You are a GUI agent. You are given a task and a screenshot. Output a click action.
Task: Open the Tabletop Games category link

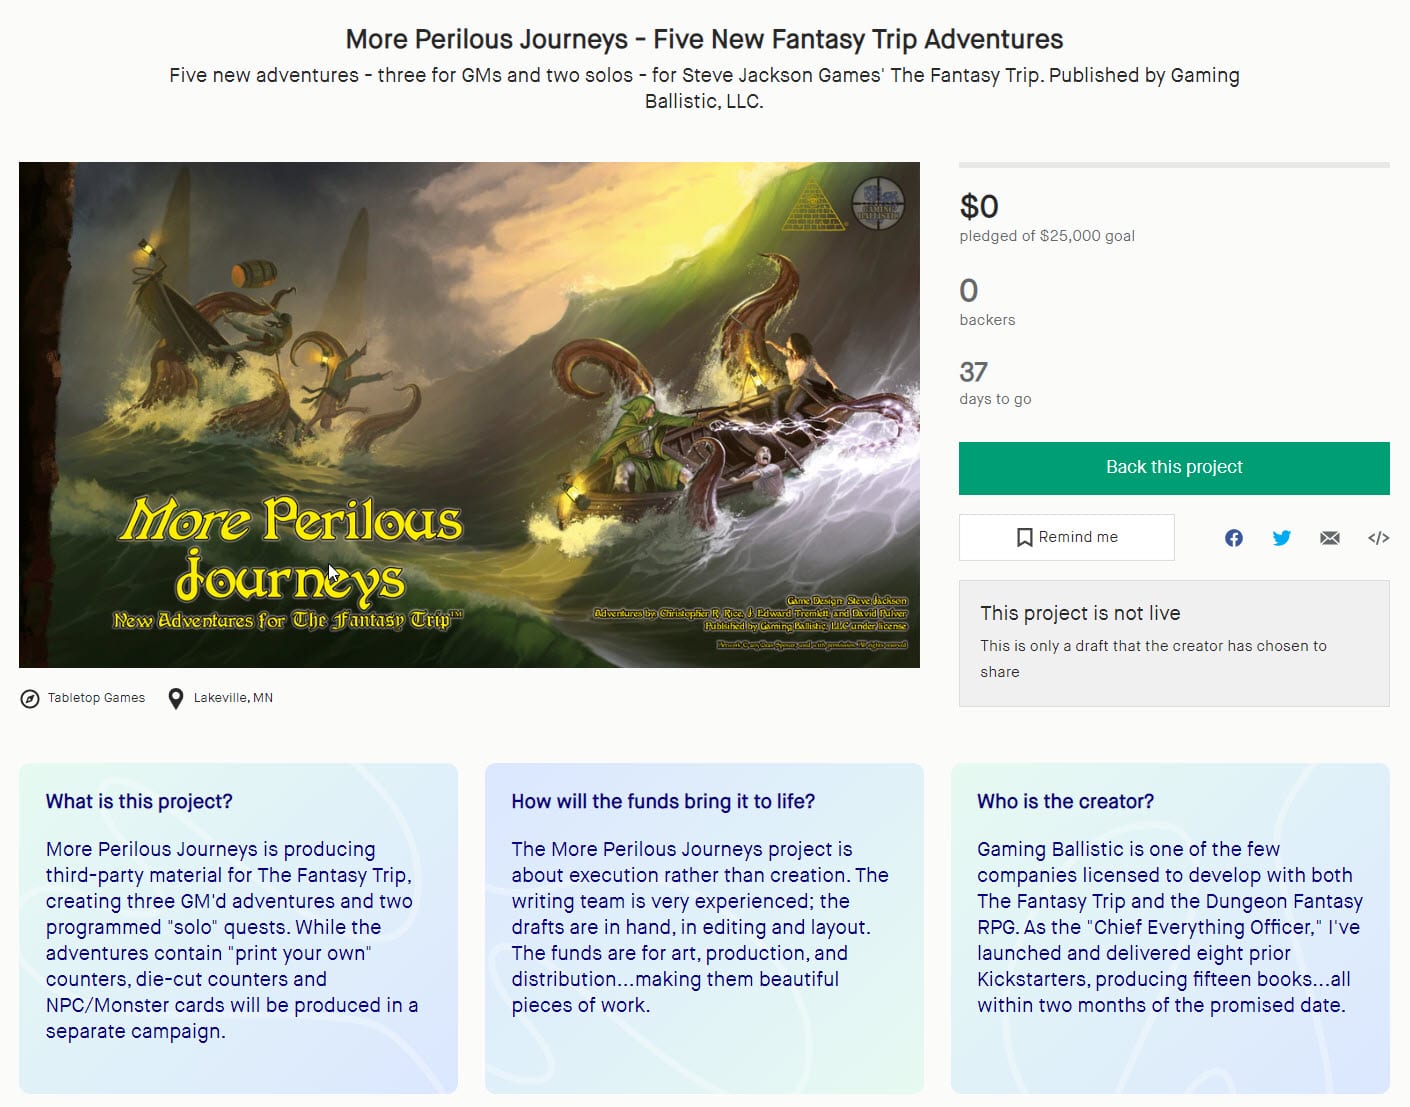(96, 698)
